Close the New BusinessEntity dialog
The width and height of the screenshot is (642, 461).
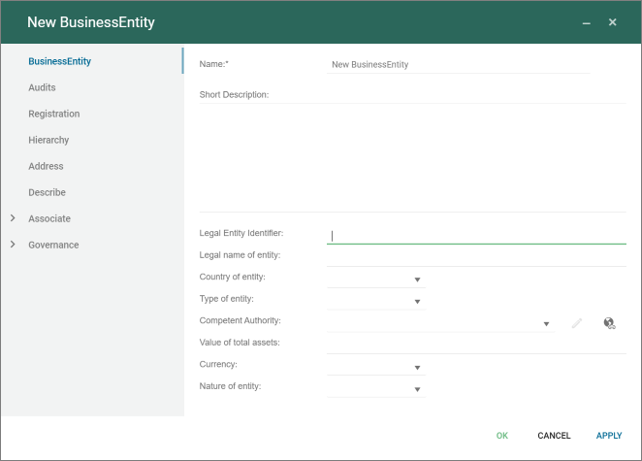coord(612,22)
